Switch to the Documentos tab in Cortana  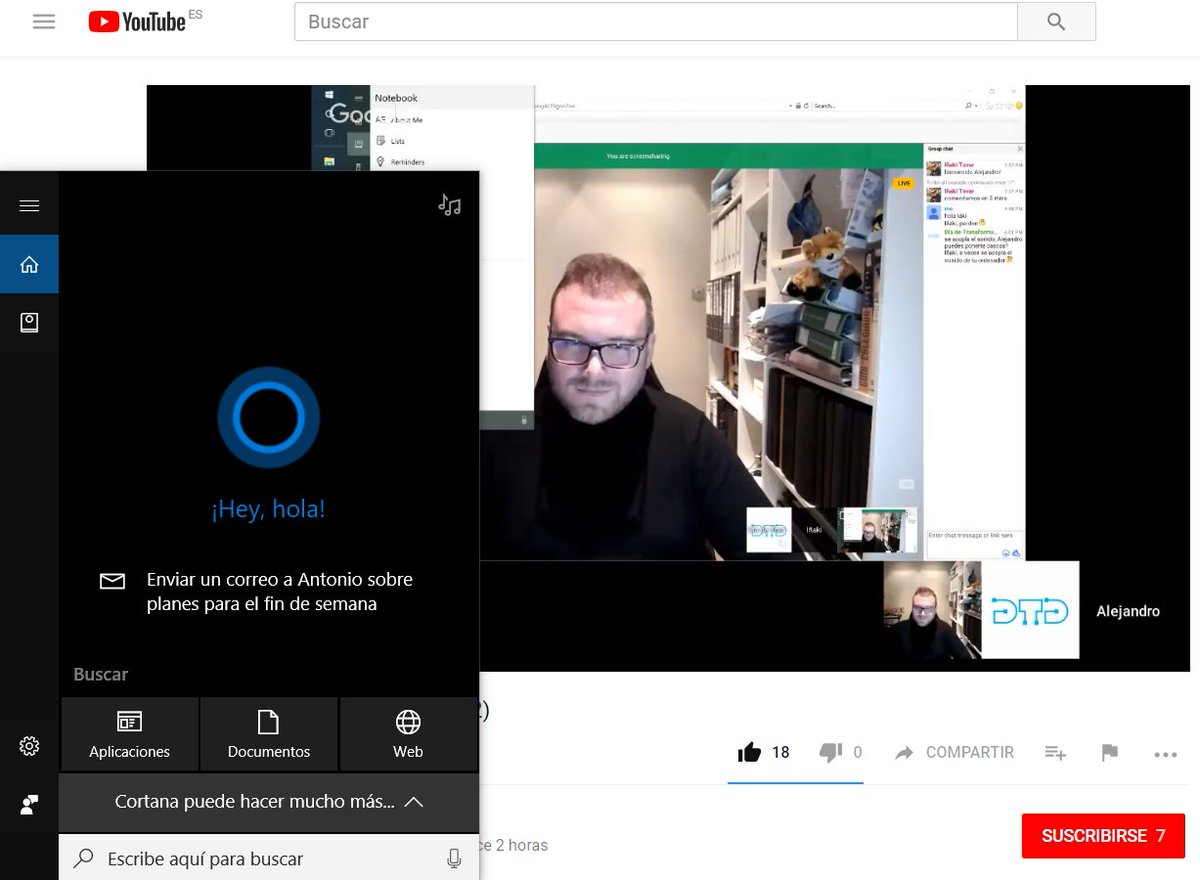click(268, 733)
